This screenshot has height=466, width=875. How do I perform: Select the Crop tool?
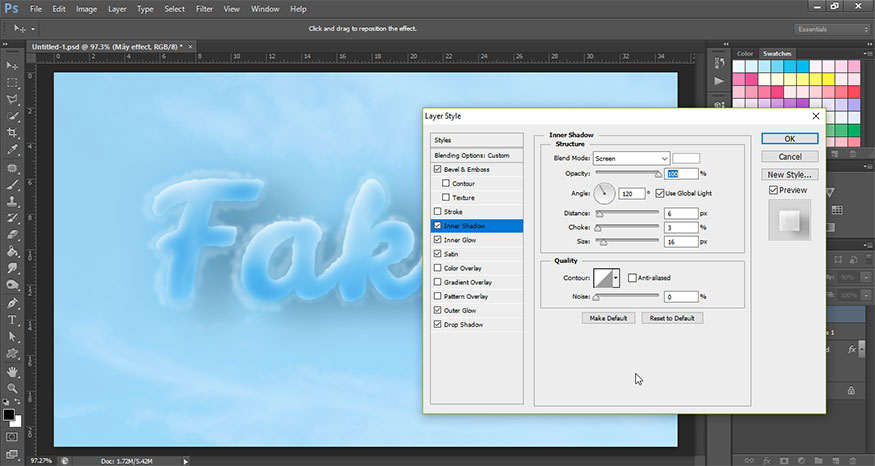12,133
